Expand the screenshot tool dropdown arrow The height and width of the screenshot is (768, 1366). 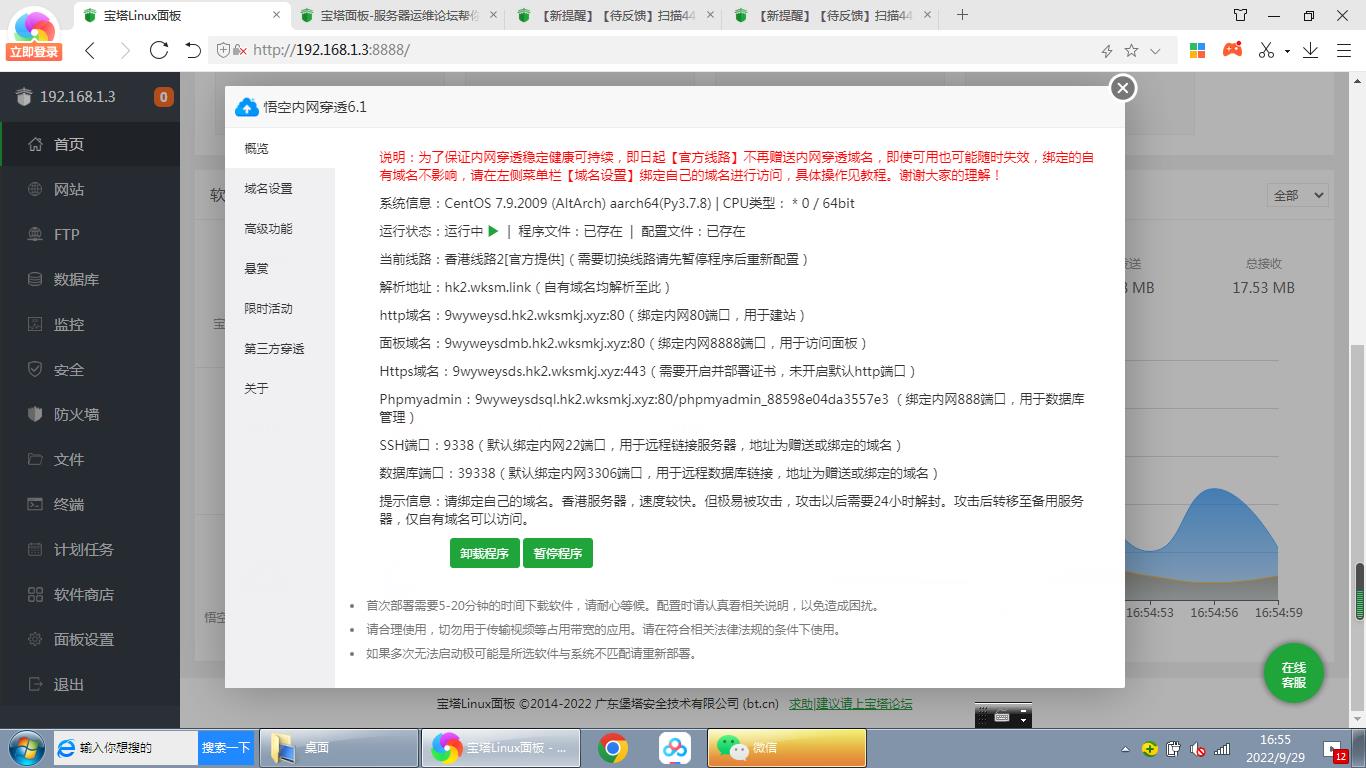point(1287,51)
